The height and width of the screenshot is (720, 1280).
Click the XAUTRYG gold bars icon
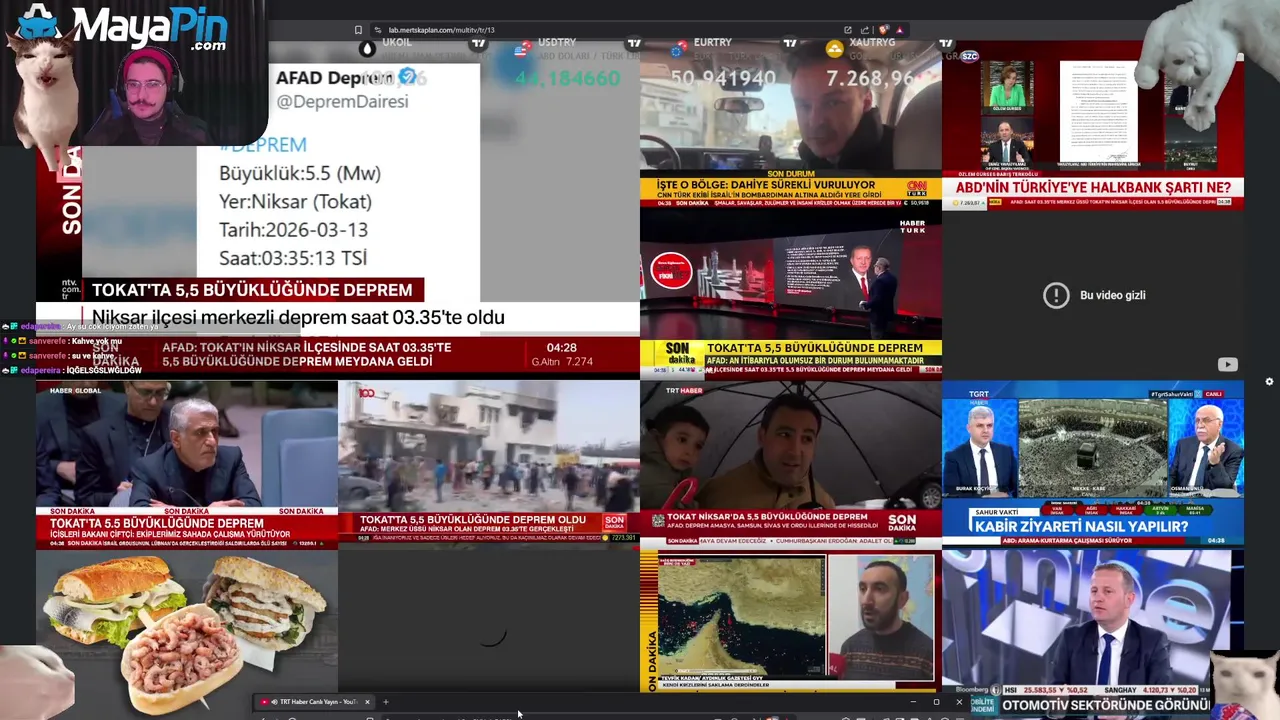pyautogui.click(x=835, y=48)
